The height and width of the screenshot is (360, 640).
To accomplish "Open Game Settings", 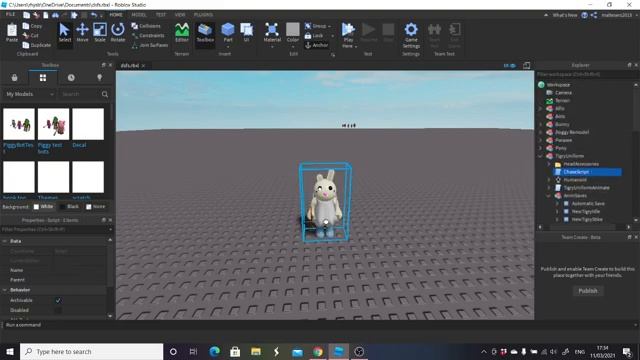I will point(411,35).
